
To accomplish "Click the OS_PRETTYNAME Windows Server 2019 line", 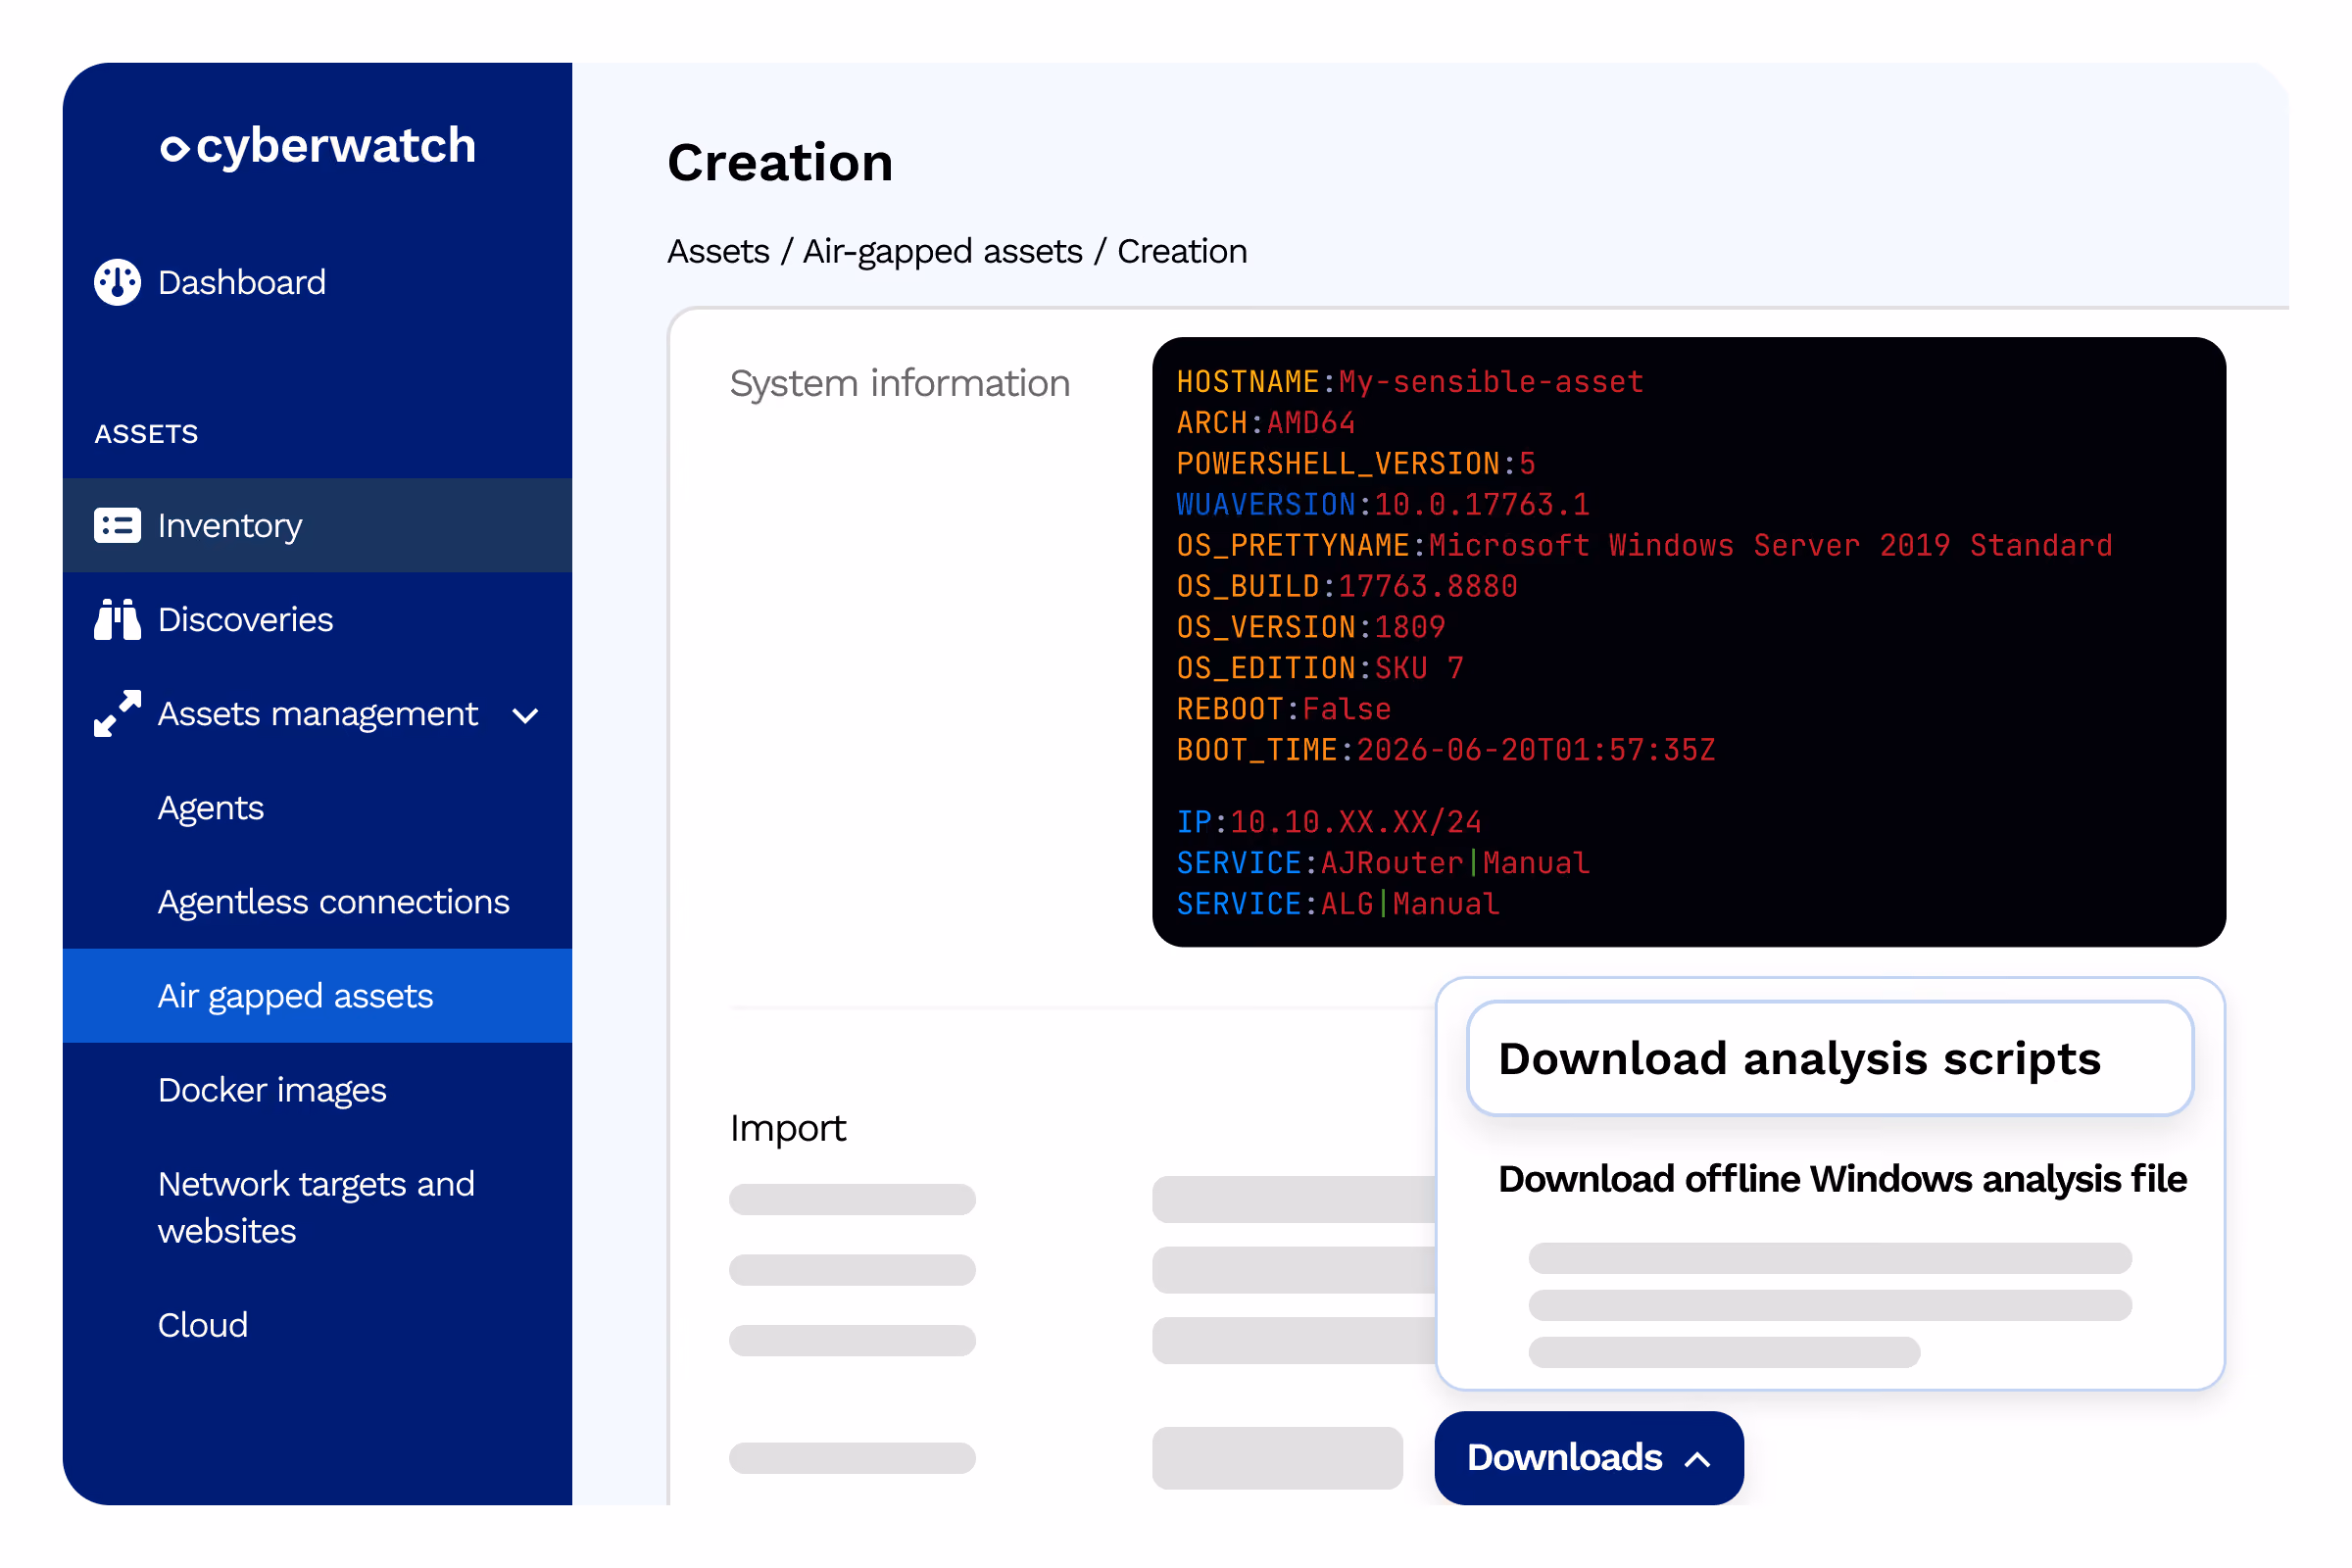I will coord(1644,546).
